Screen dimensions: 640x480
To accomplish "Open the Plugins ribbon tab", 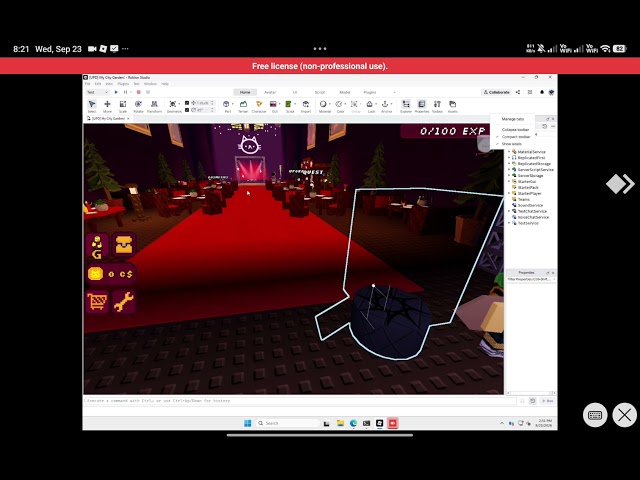I will tap(370, 92).
